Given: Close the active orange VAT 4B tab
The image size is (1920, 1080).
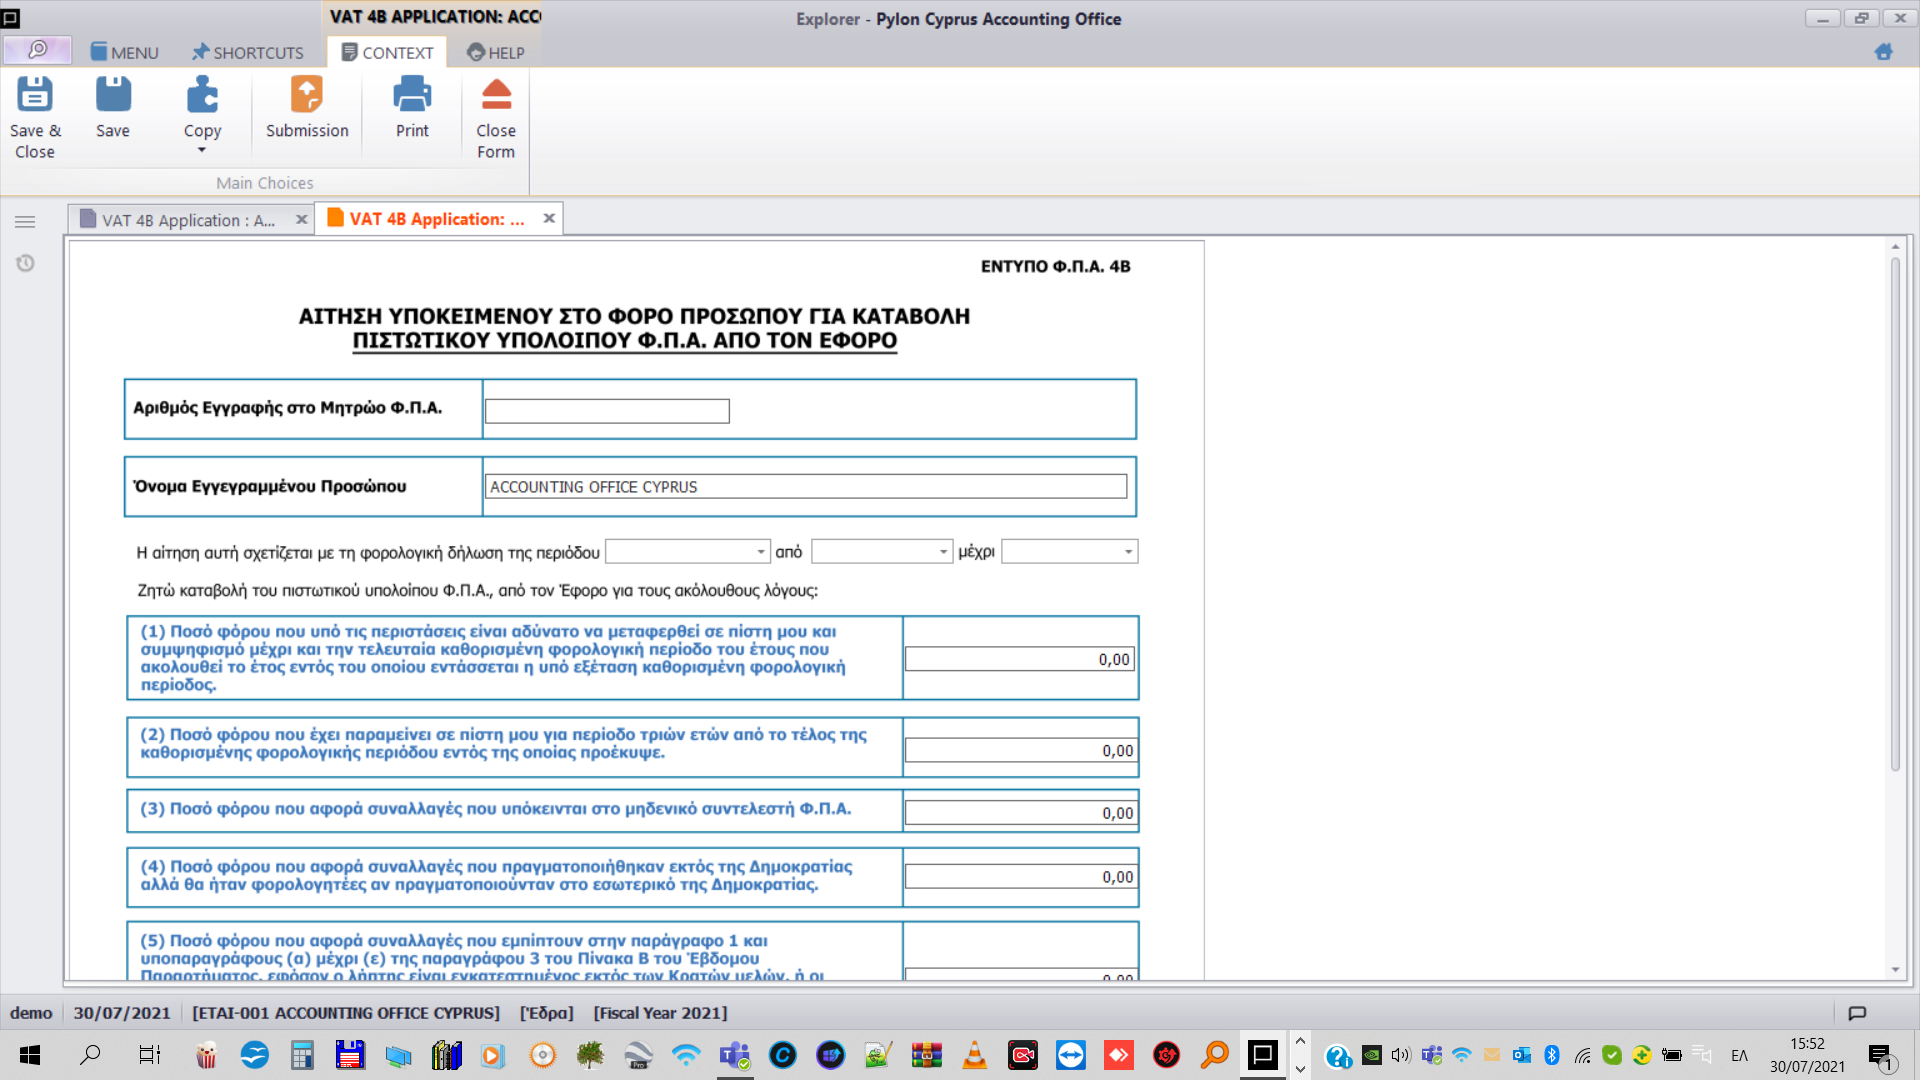Looking at the screenshot, I should click(549, 218).
